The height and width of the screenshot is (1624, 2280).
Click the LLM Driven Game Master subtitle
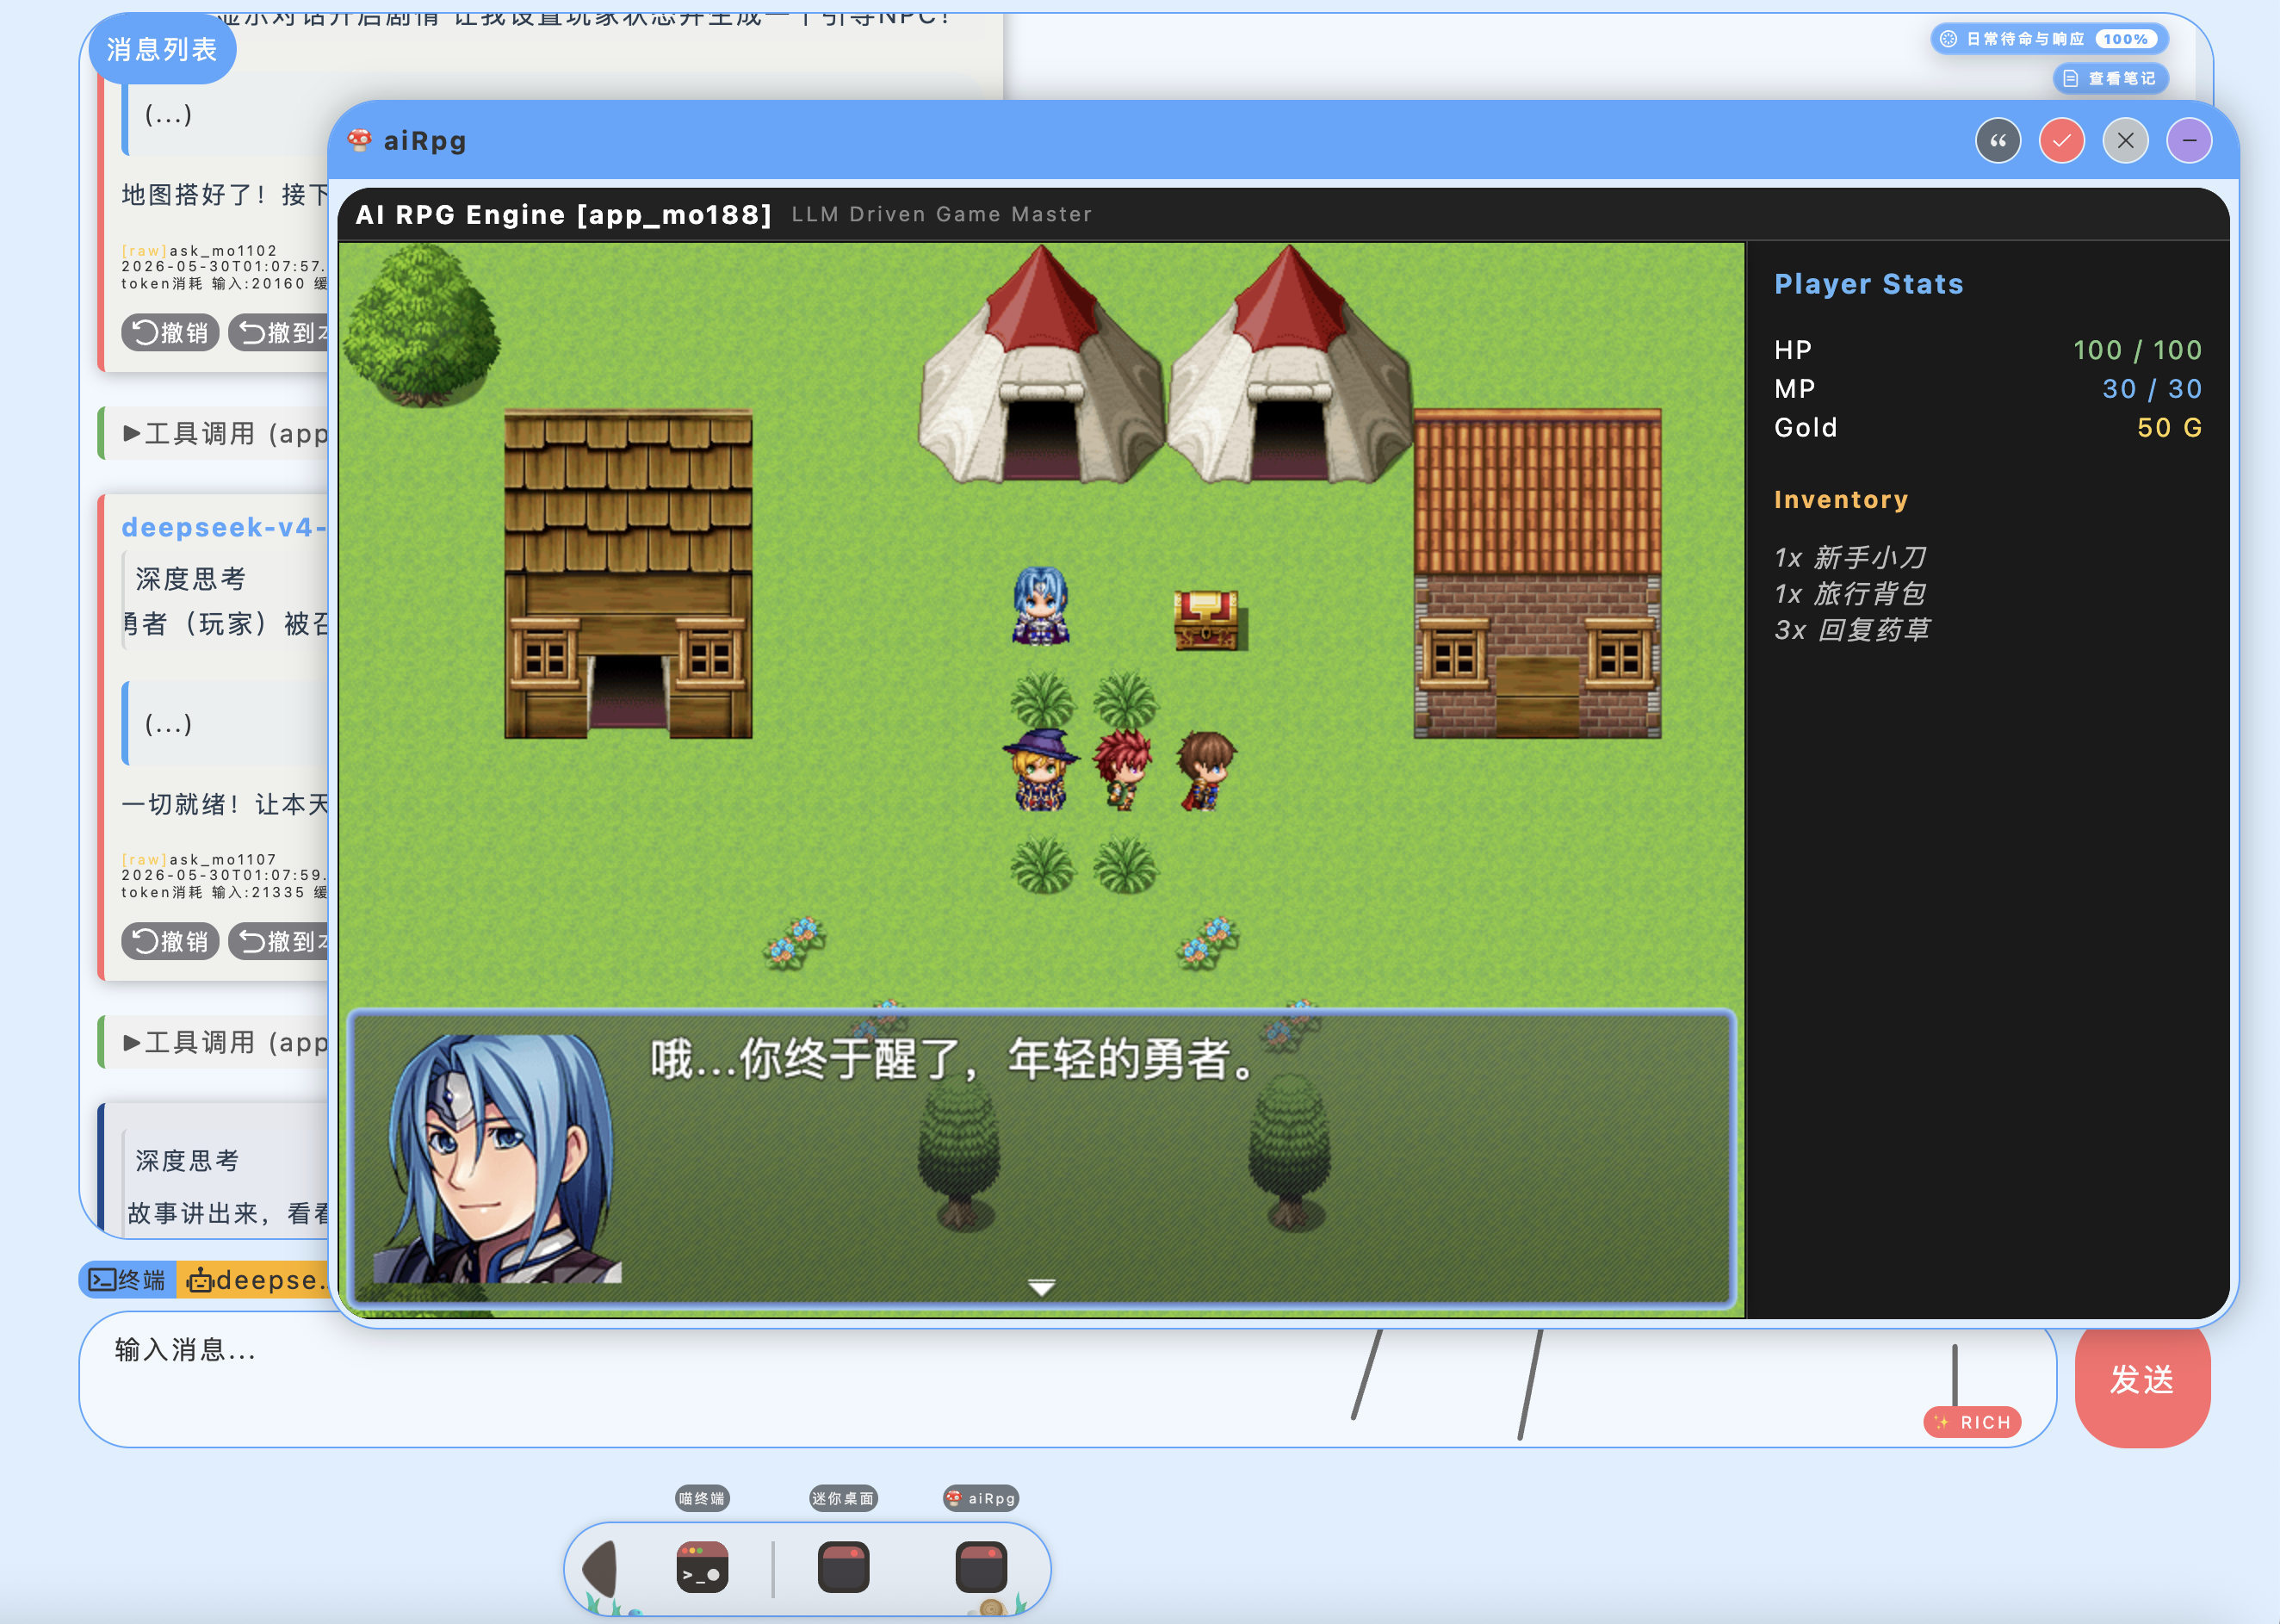941,214
